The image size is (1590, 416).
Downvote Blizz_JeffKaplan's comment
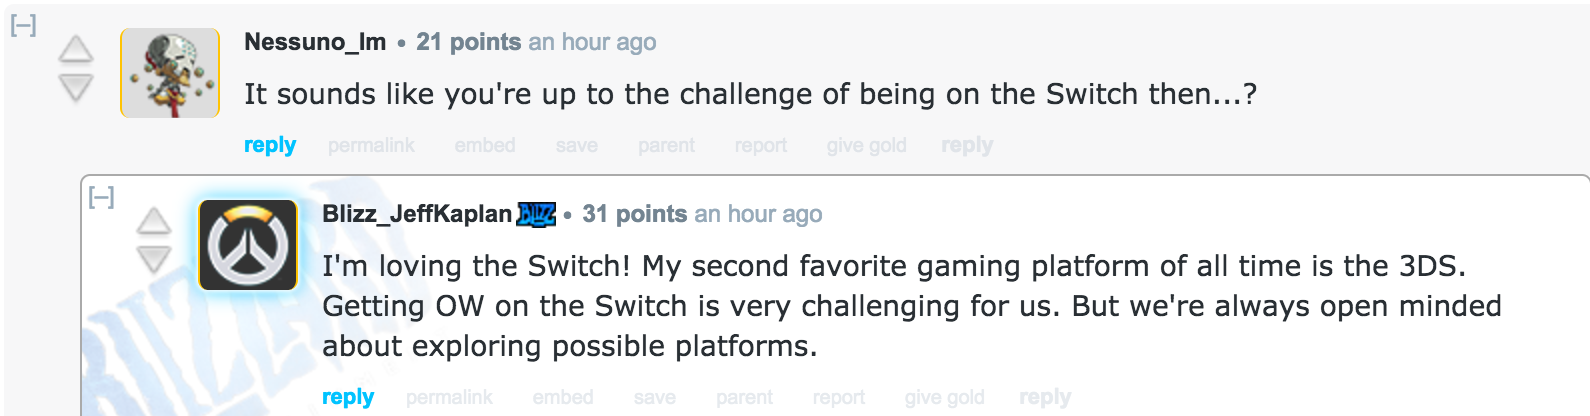point(153,261)
